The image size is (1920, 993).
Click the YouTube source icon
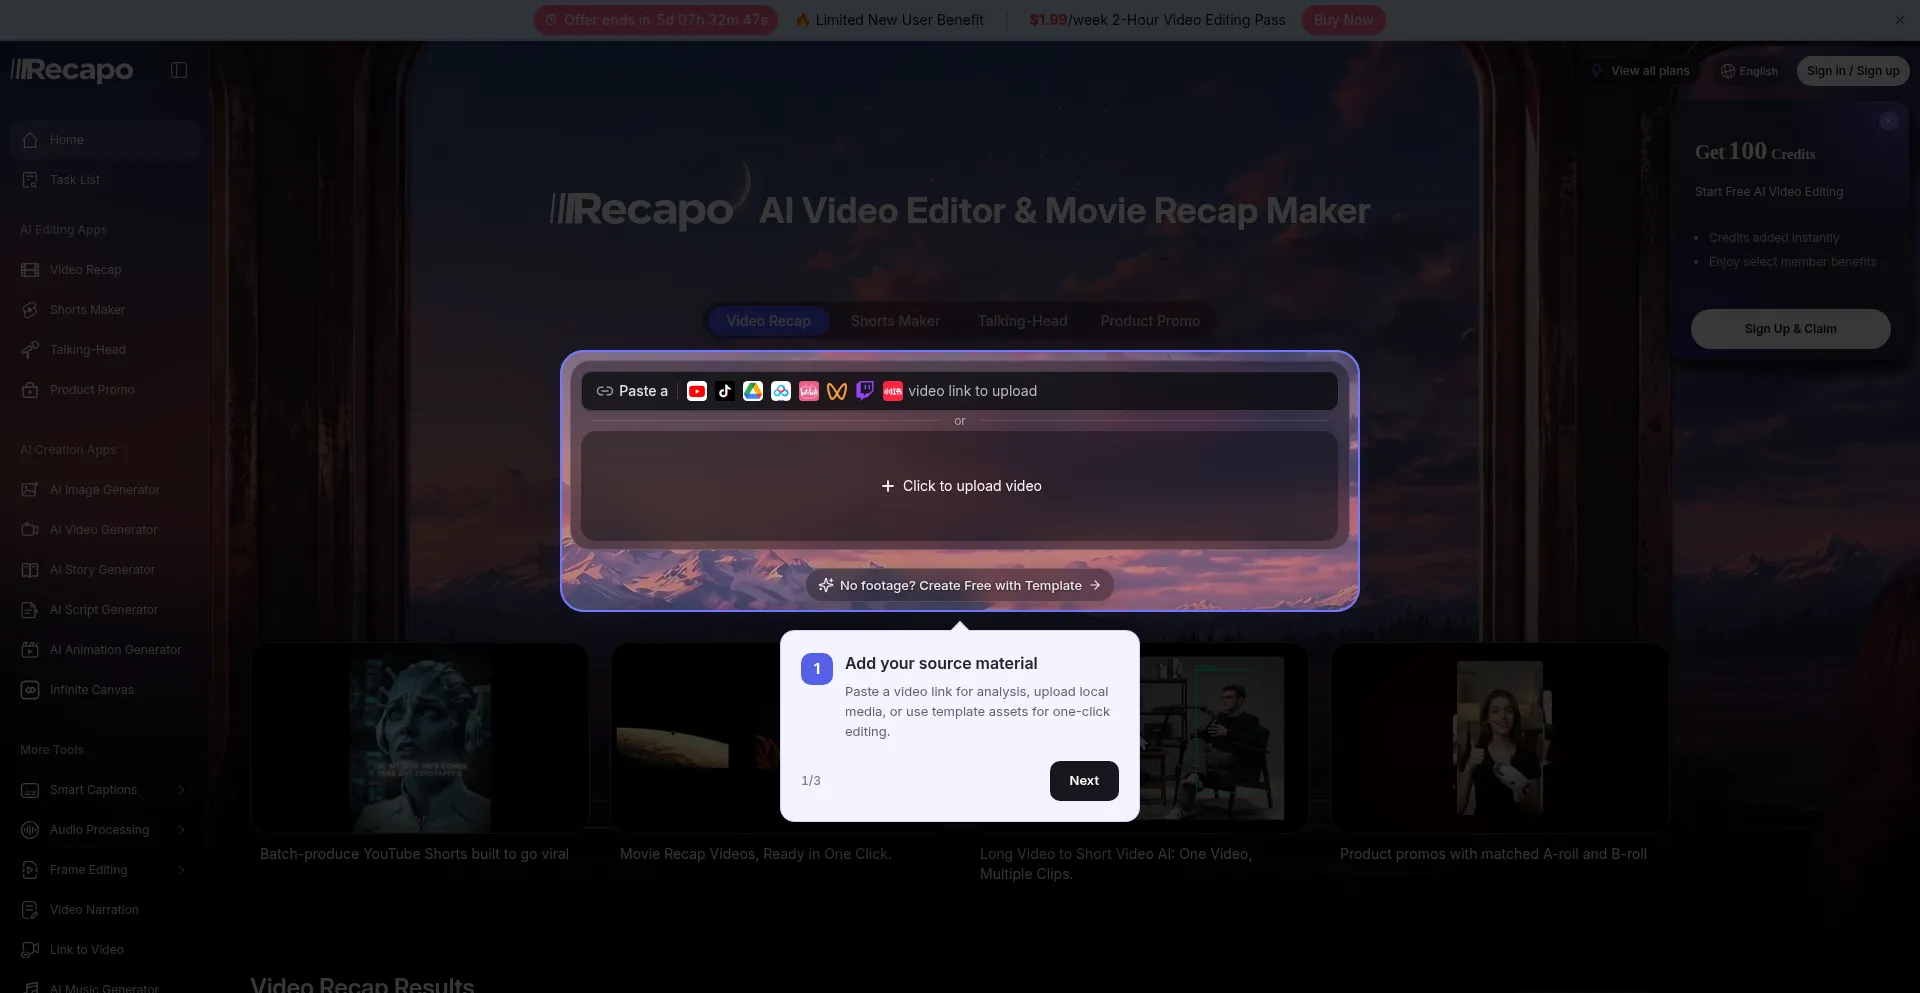(x=697, y=391)
